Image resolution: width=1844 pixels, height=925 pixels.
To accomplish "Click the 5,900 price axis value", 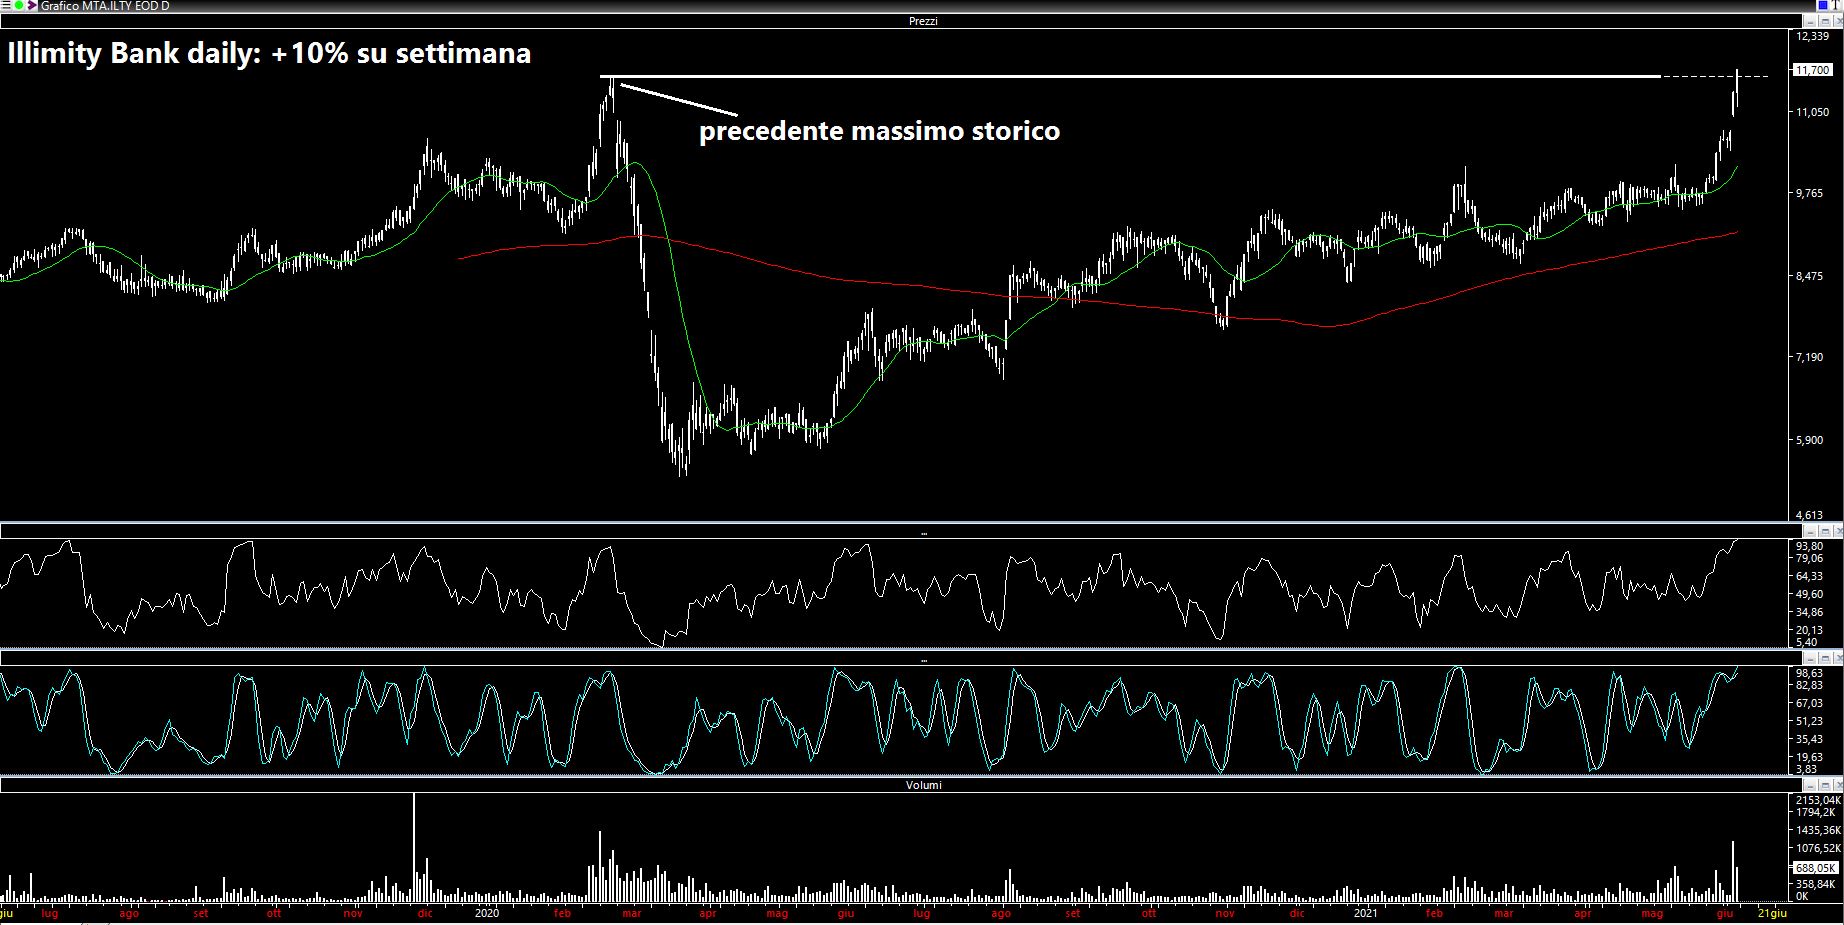I will tap(1809, 440).
